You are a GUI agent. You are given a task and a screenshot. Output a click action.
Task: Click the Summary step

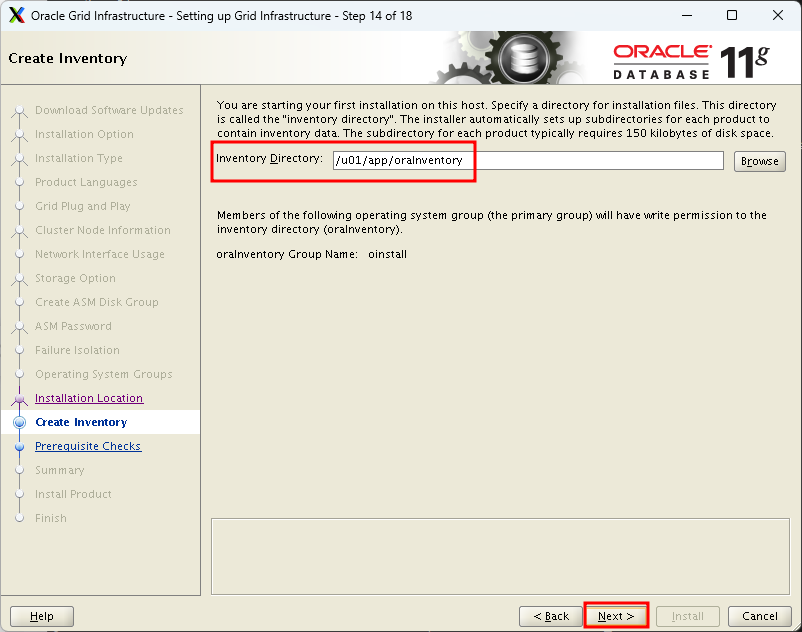(59, 470)
